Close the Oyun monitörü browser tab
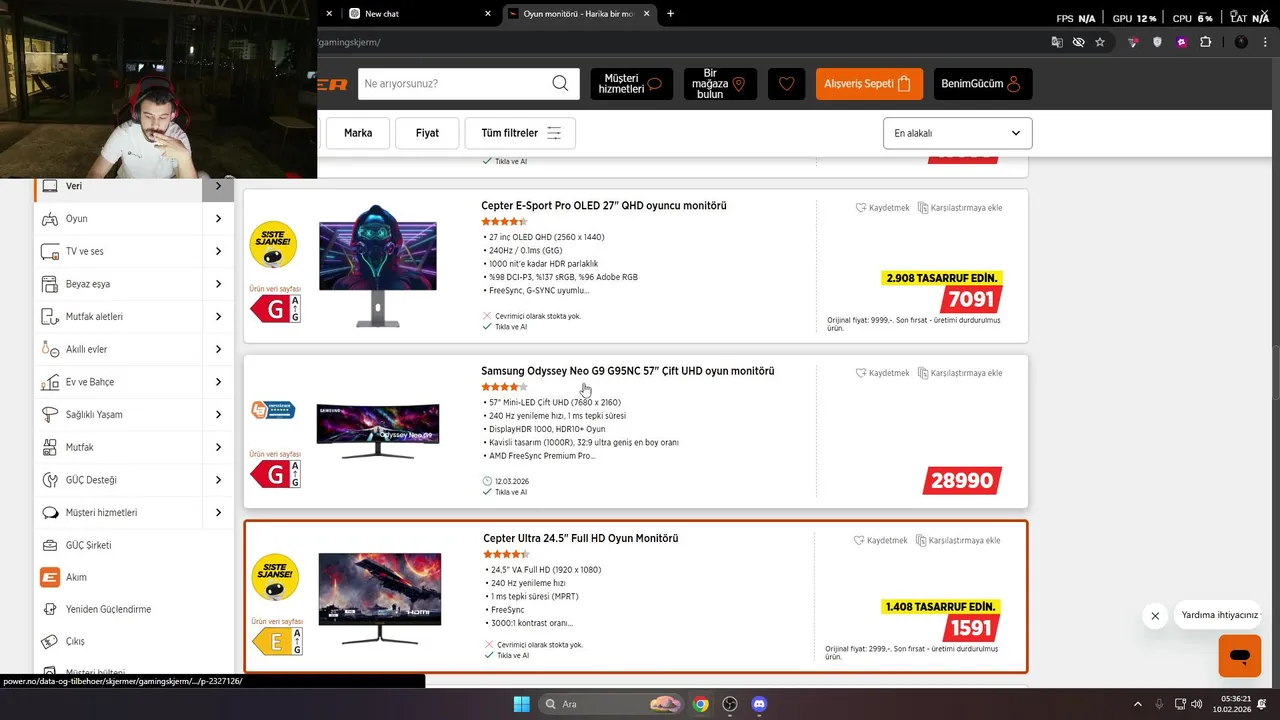 pos(647,14)
